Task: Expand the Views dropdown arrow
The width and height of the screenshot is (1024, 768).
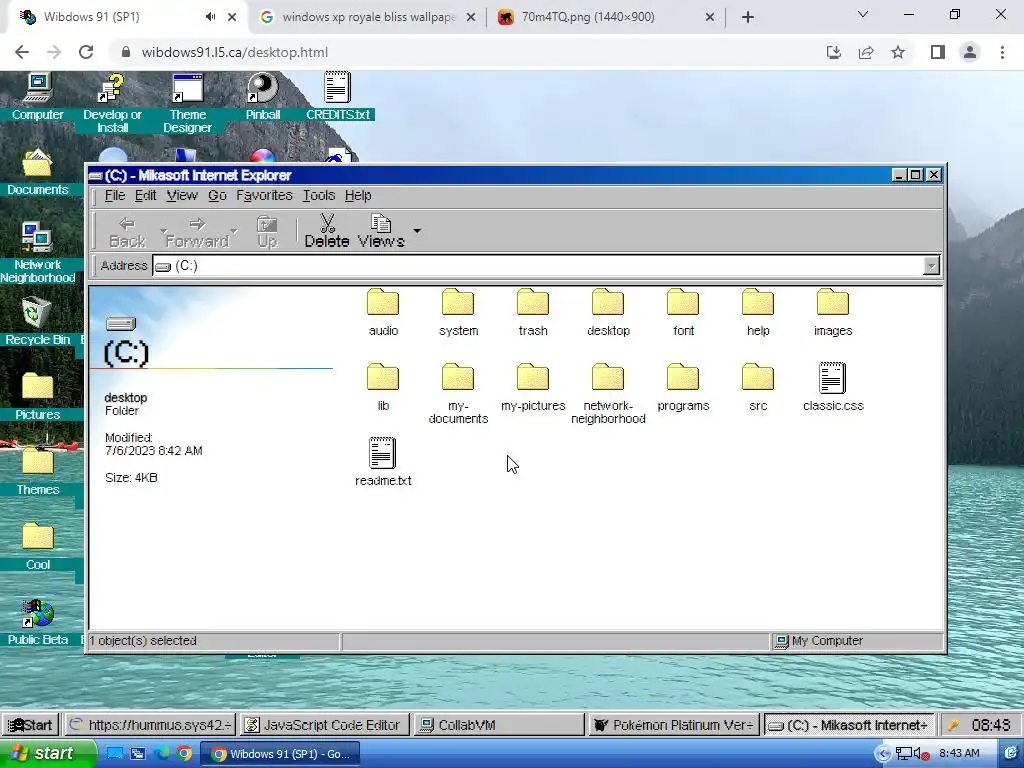Action: tap(417, 231)
